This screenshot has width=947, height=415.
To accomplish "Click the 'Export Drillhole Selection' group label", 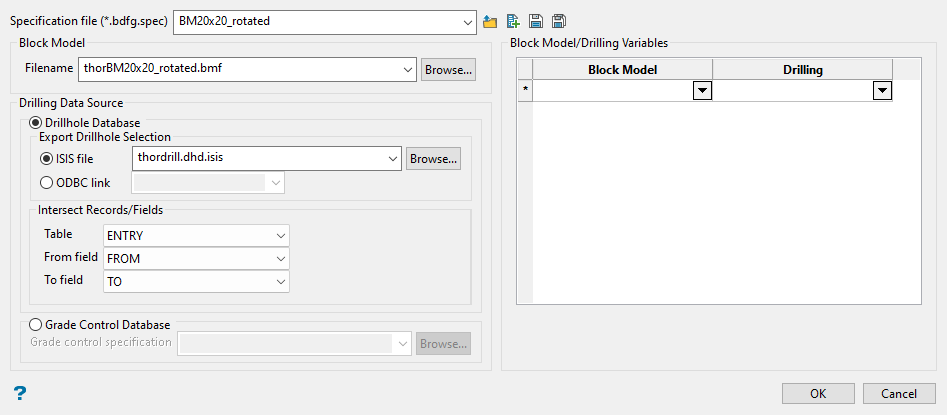I will (105, 137).
